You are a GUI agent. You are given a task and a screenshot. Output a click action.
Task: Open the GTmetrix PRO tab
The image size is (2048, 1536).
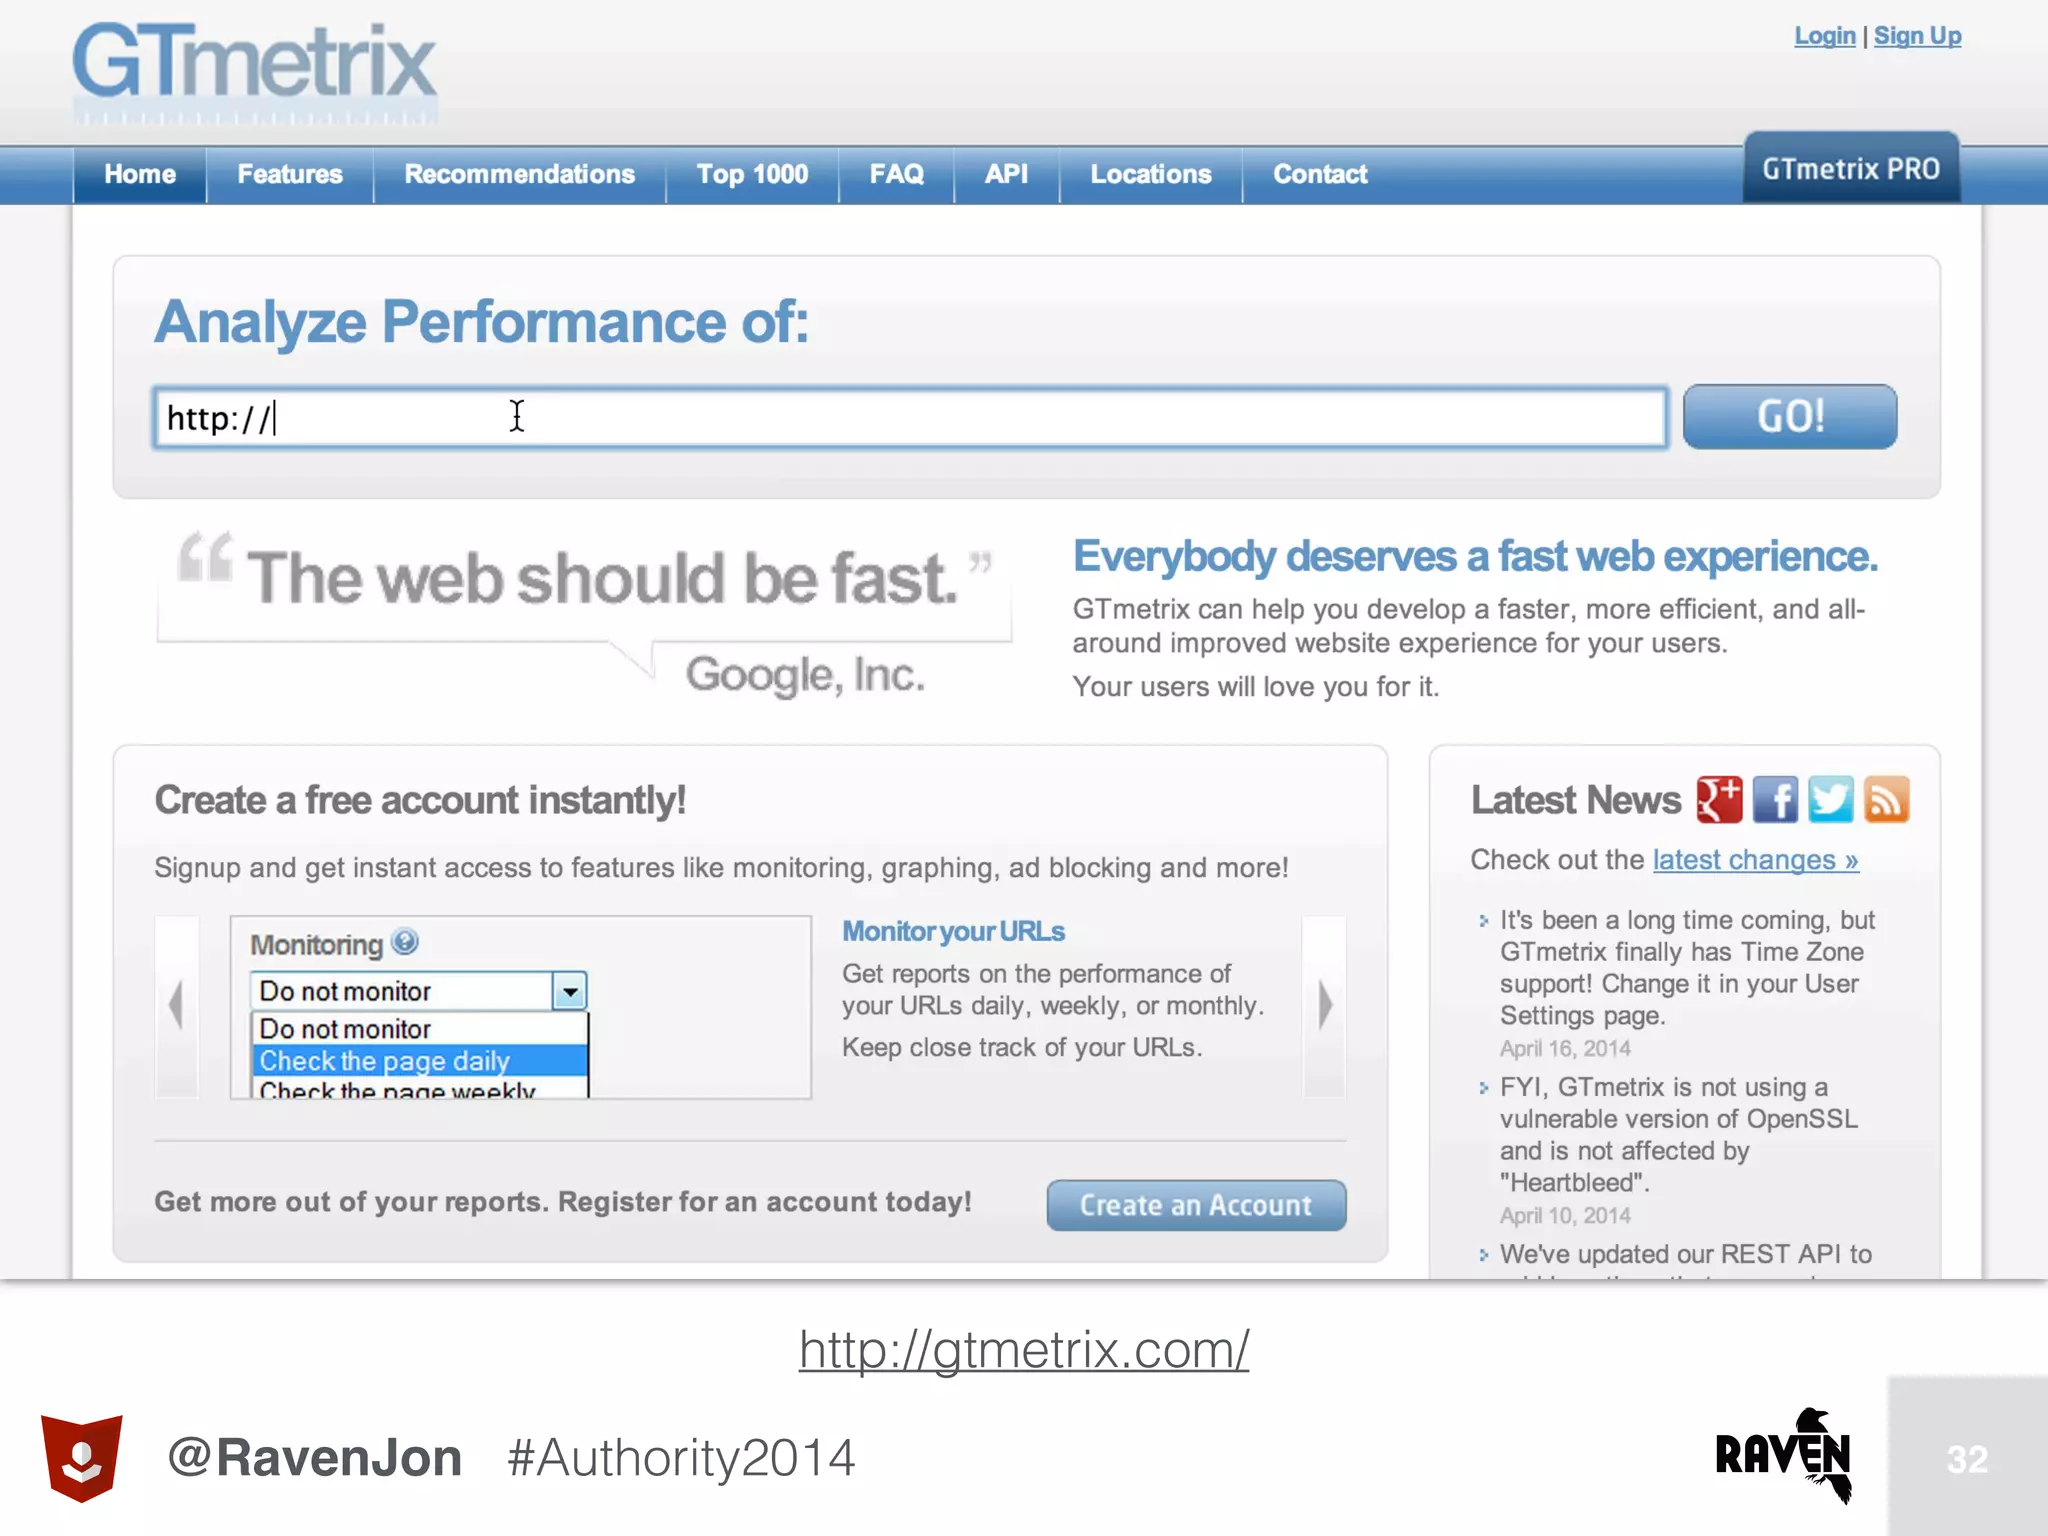coord(1851,168)
